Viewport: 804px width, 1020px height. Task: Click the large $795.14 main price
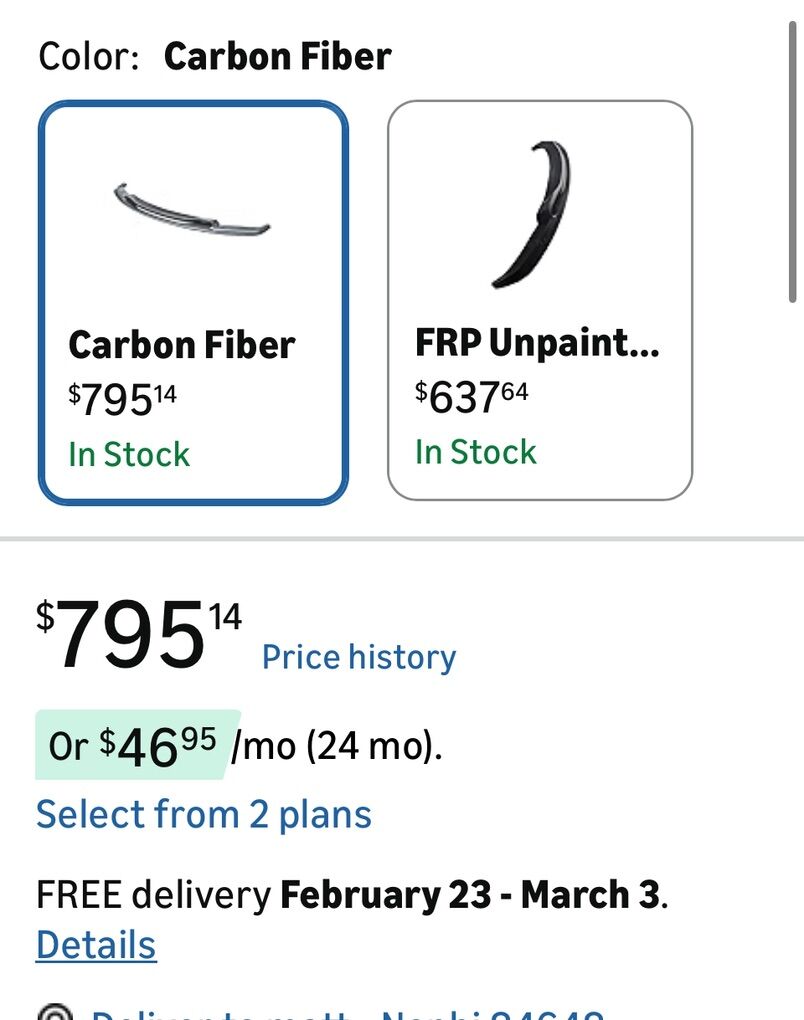click(139, 636)
